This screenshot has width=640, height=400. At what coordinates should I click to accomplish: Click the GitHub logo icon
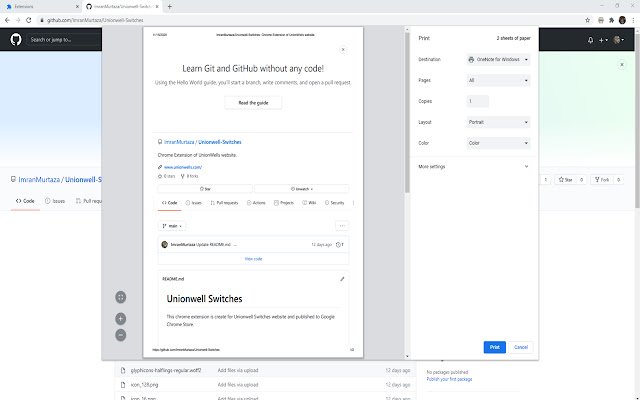coord(16,40)
